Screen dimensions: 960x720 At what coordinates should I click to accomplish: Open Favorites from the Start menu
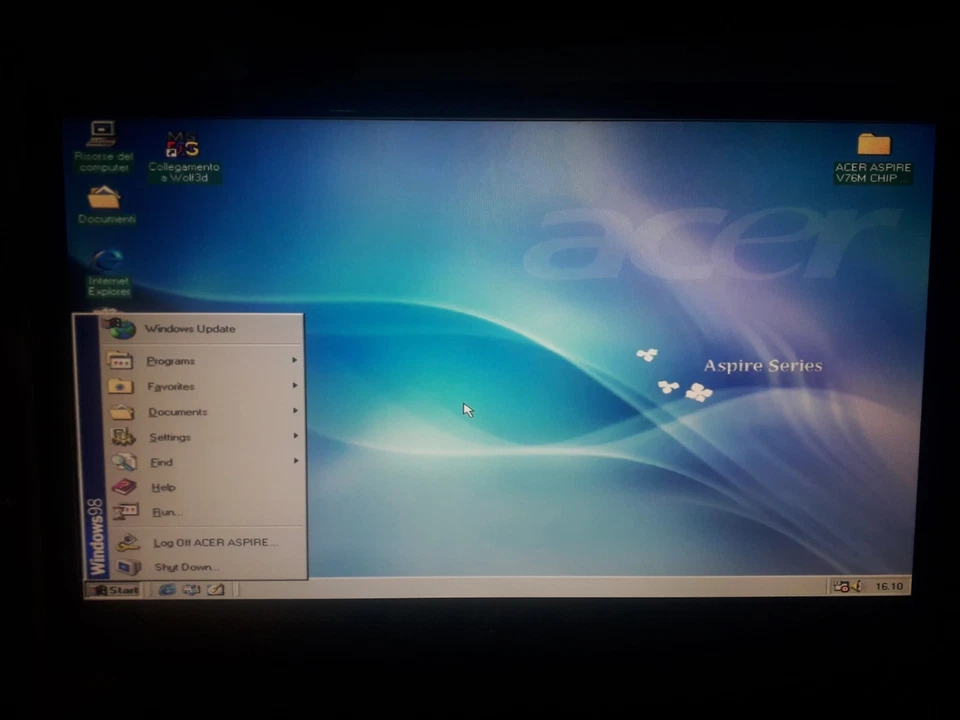[170, 386]
